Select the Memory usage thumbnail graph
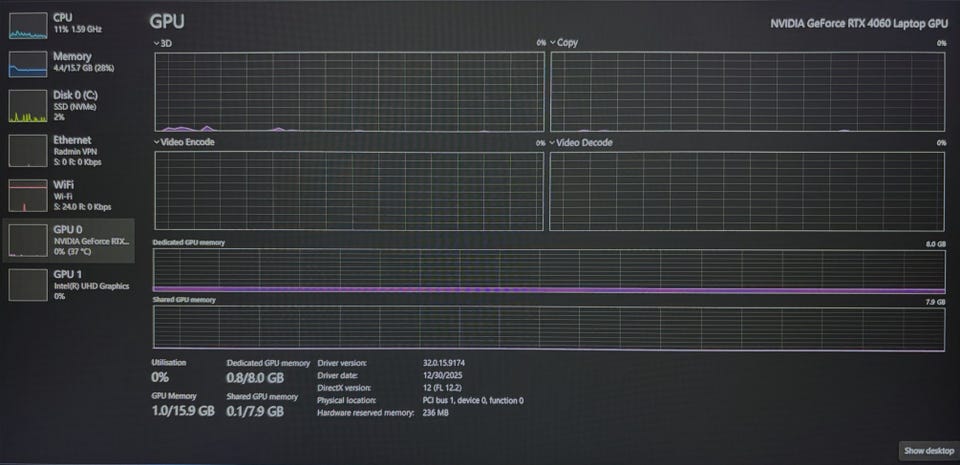 pos(28,64)
